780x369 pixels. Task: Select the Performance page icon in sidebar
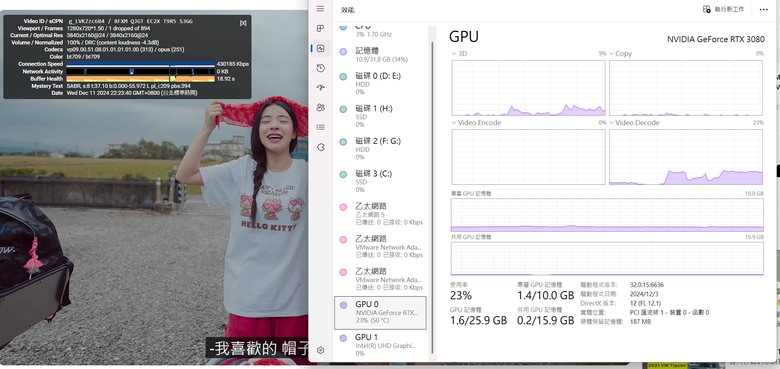[x=320, y=48]
